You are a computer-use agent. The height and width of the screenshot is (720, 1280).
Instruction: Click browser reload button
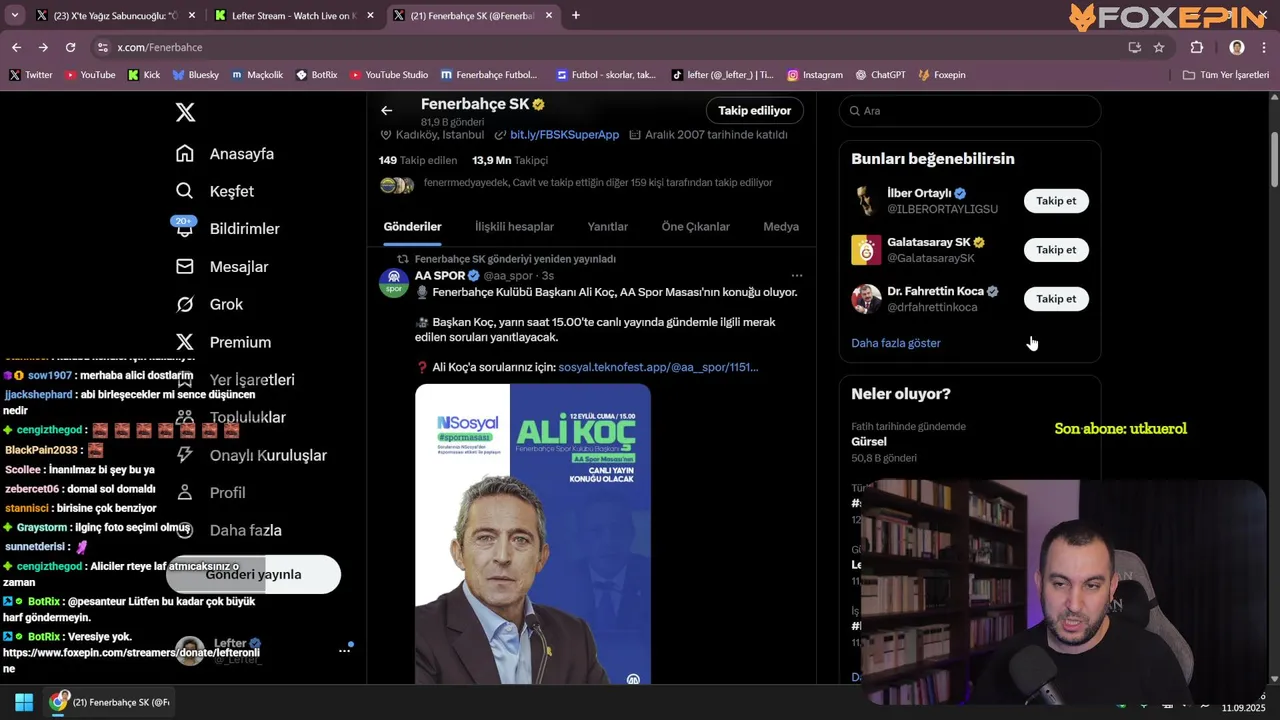(70, 47)
